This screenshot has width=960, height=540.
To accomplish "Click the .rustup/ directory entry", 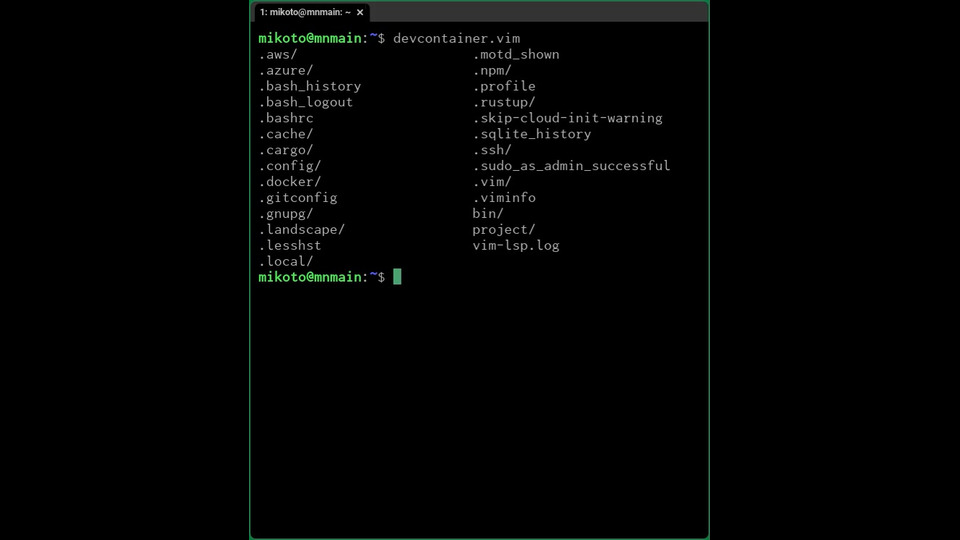I will (x=504, y=102).
